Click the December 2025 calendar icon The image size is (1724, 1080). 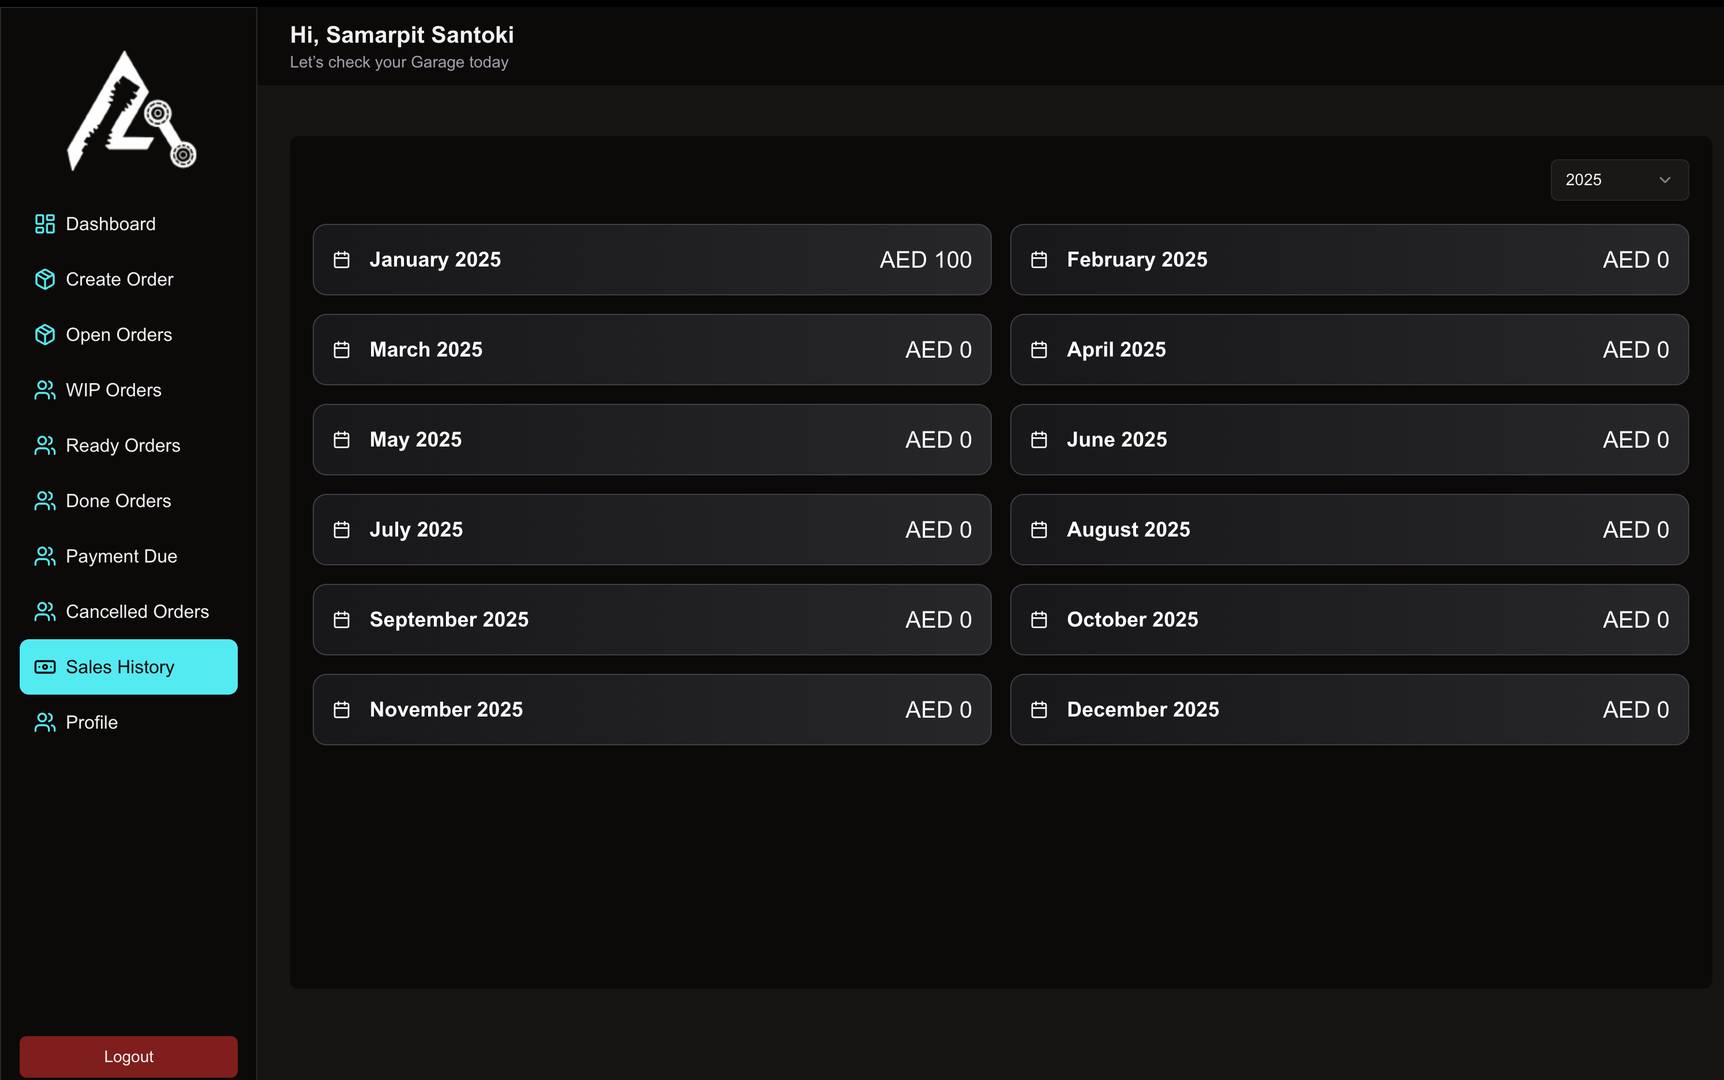[1039, 710]
